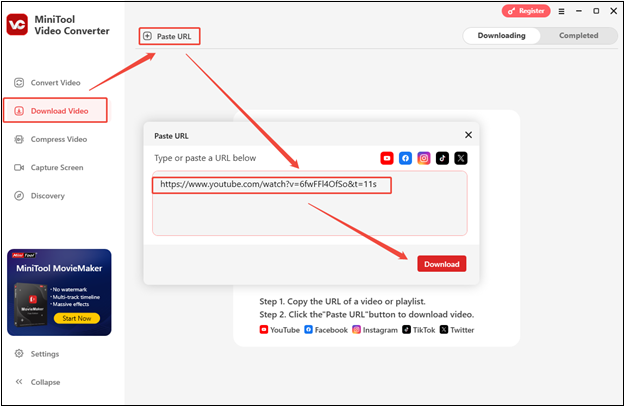Click the TikTok icon below the steps
Image resolution: width=624 pixels, height=406 pixels.
click(406, 330)
